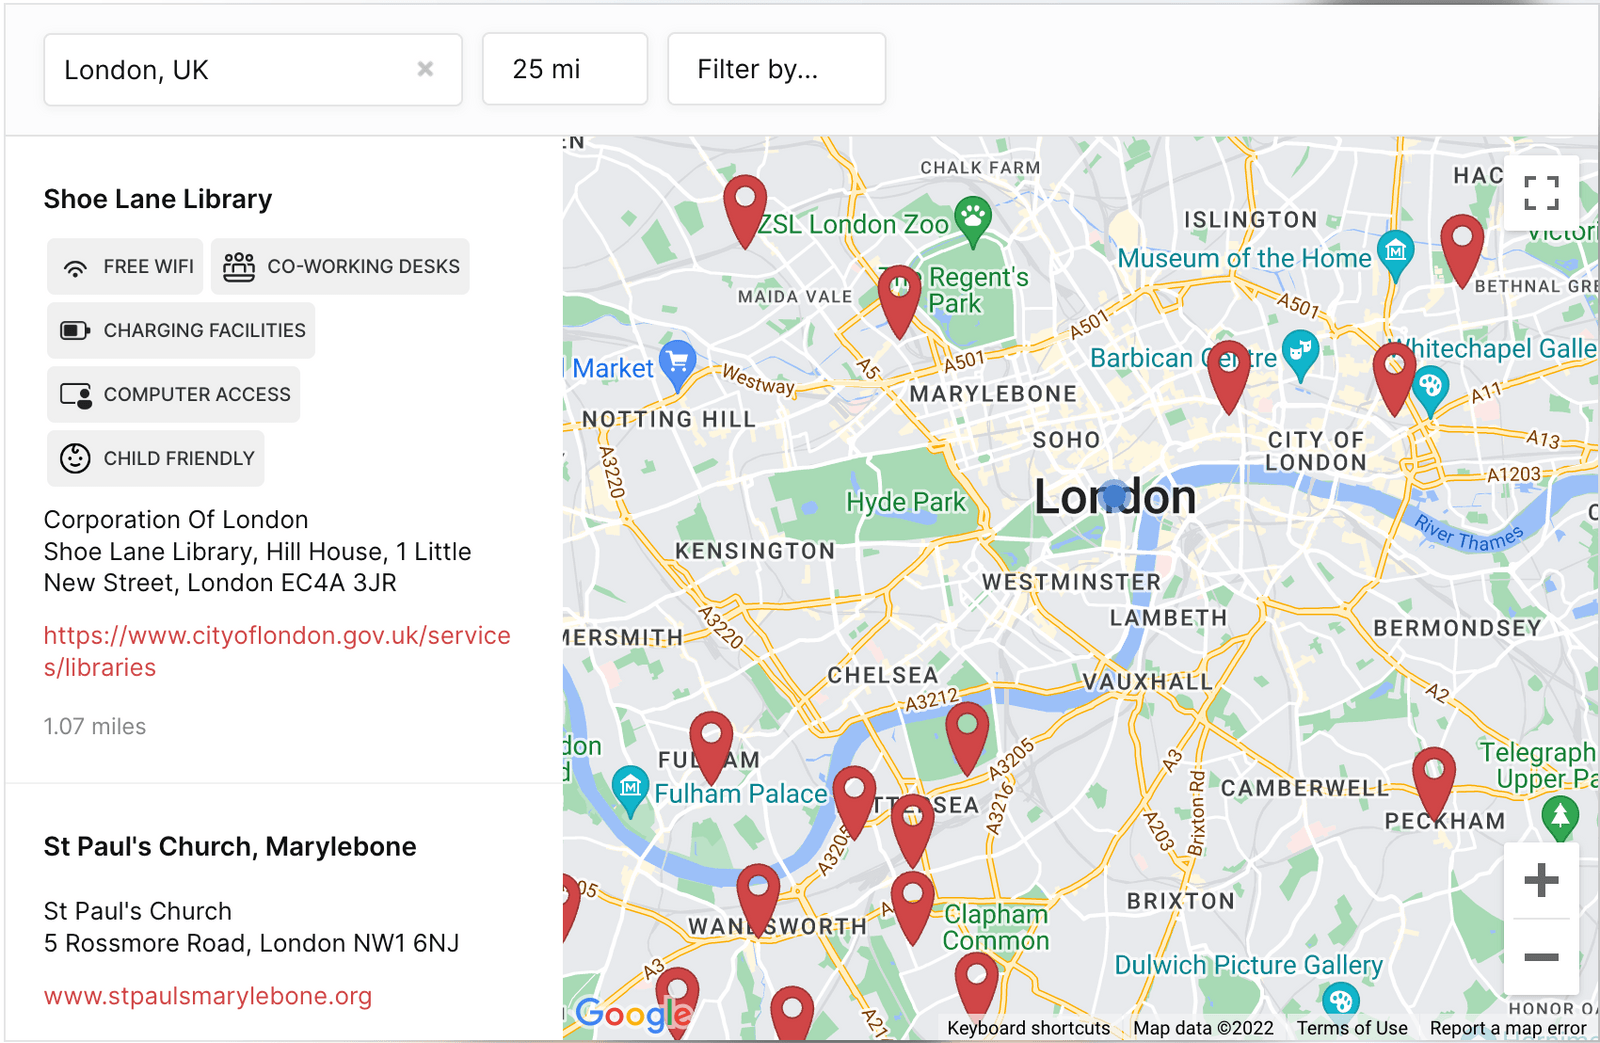Viewport: 1600px width, 1043px height.
Task: Open the map Terms of Use
Action: [1352, 1028]
